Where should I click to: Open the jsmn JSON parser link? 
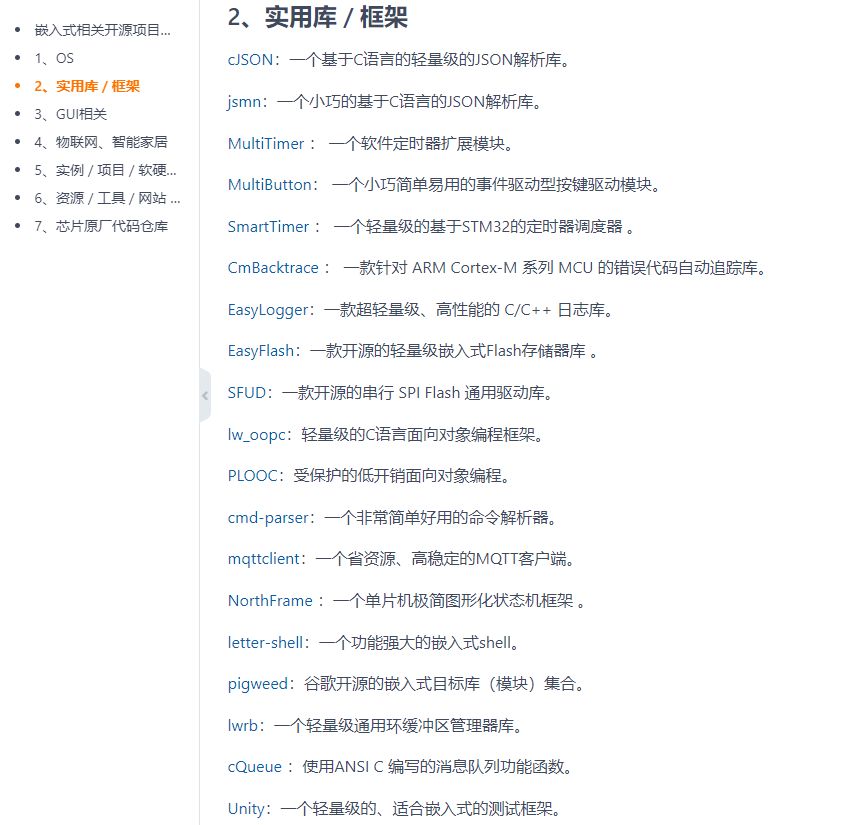[x=240, y=102]
